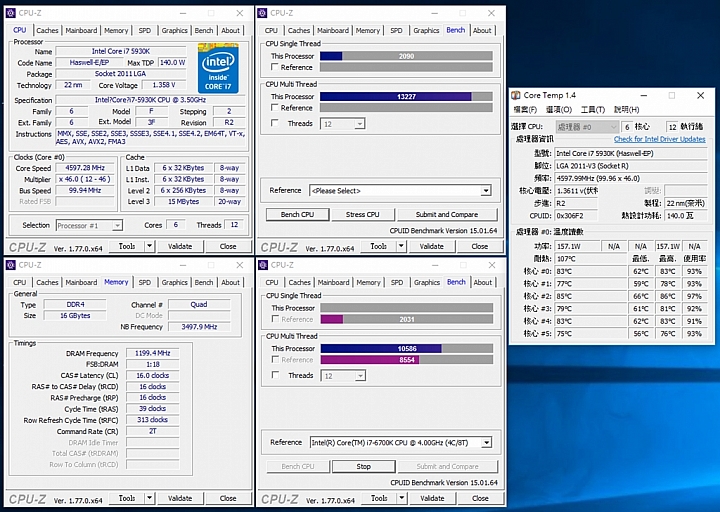Open Tools dropdown arrow in bottom Bench window
This screenshot has width=720, height=512.
[402, 498]
